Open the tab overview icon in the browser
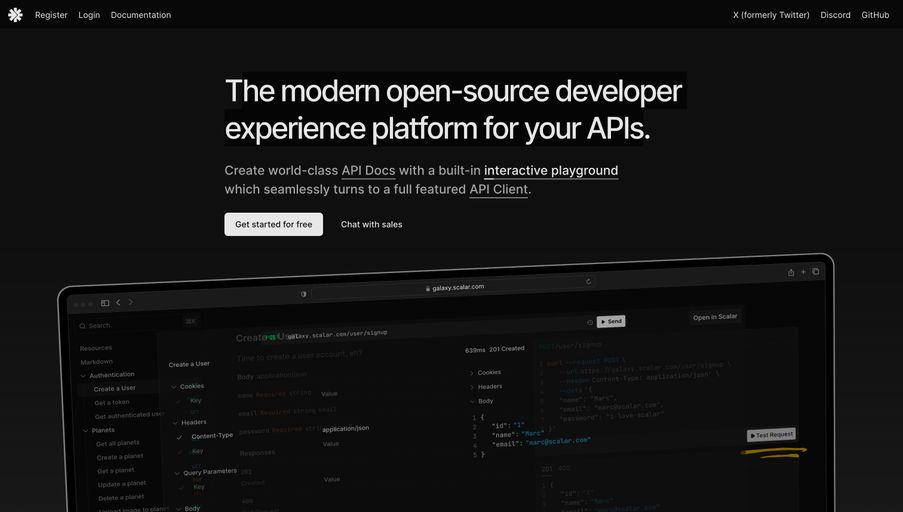The image size is (903, 512). click(x=816, y=272)
